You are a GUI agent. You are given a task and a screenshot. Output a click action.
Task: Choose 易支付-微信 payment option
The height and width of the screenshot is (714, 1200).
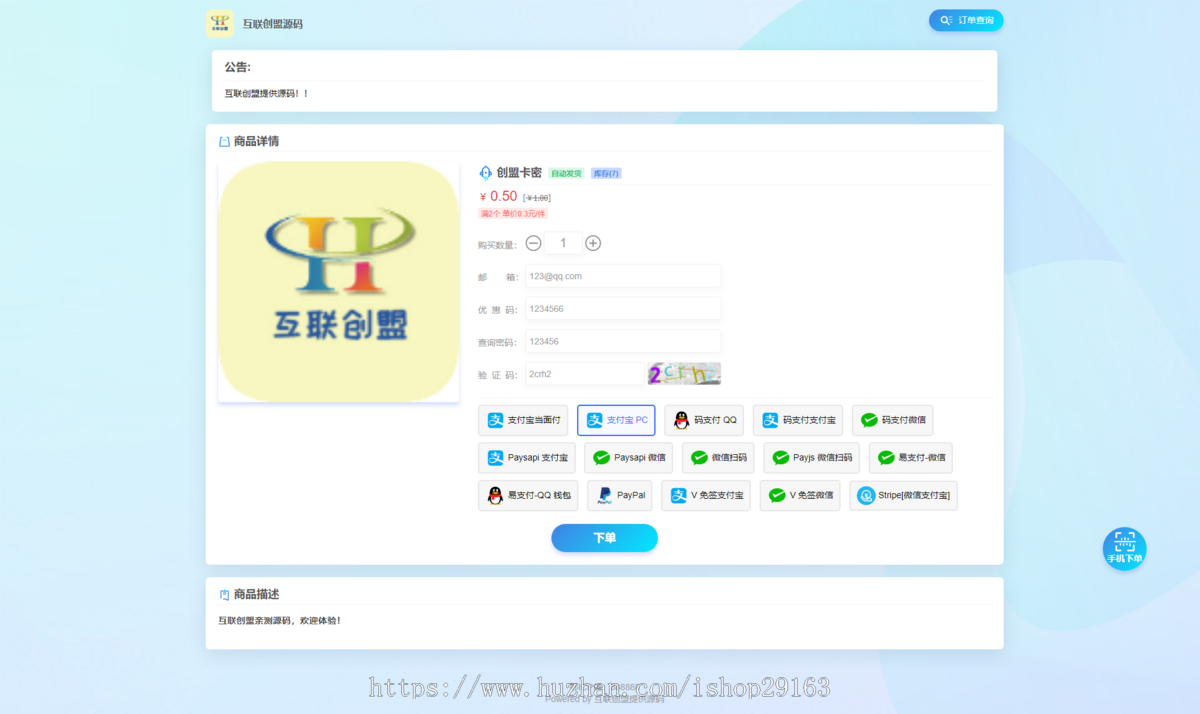click(x=911, y=458)
